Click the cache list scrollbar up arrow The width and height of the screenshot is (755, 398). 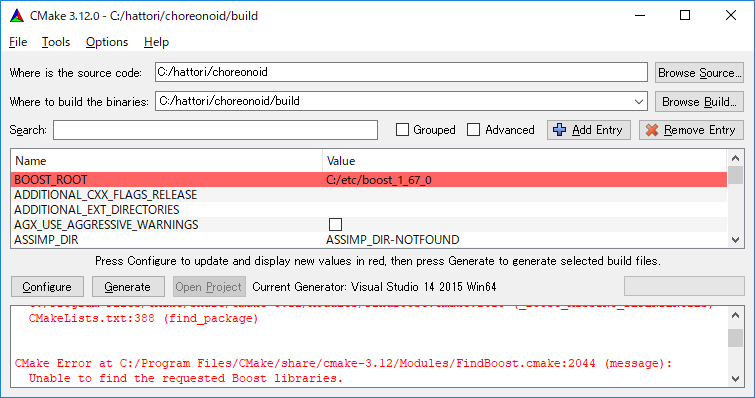point(735,157)
